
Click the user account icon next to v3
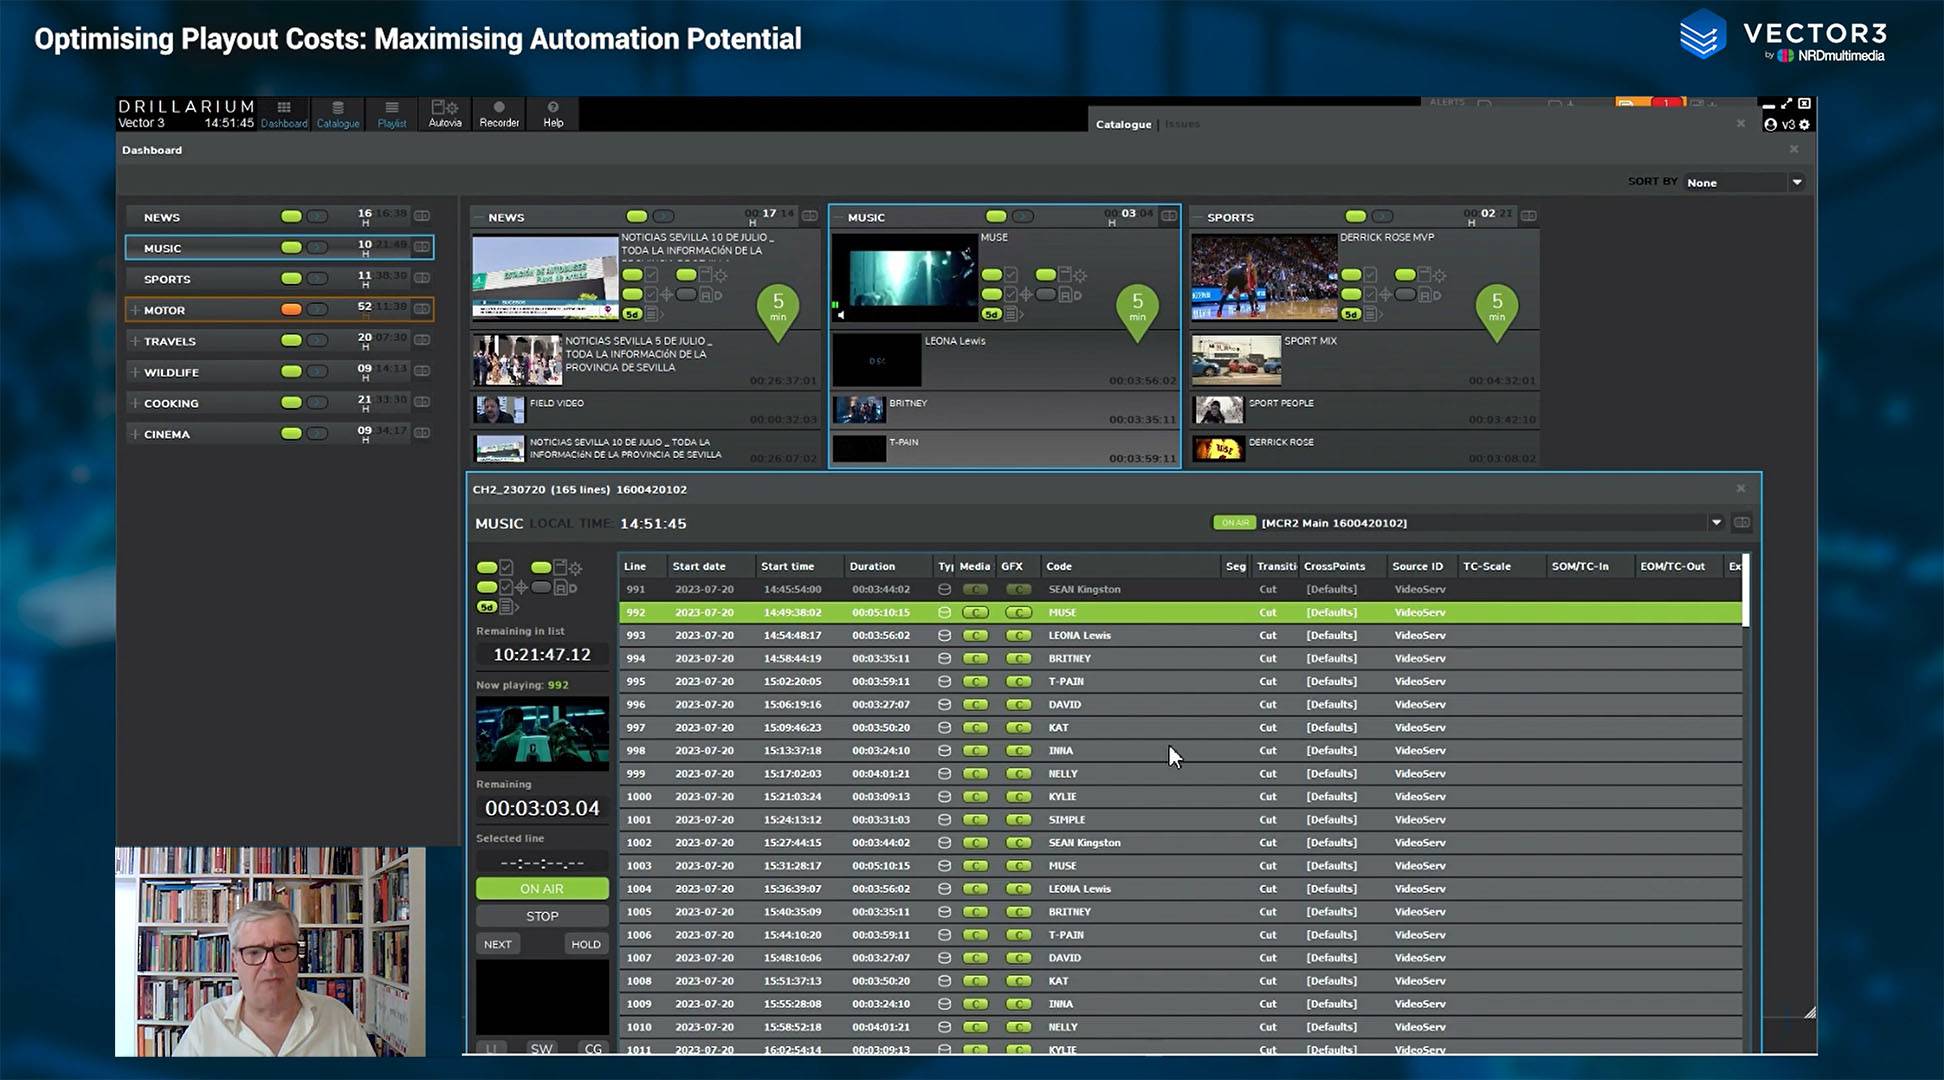tap(1770, 125)
